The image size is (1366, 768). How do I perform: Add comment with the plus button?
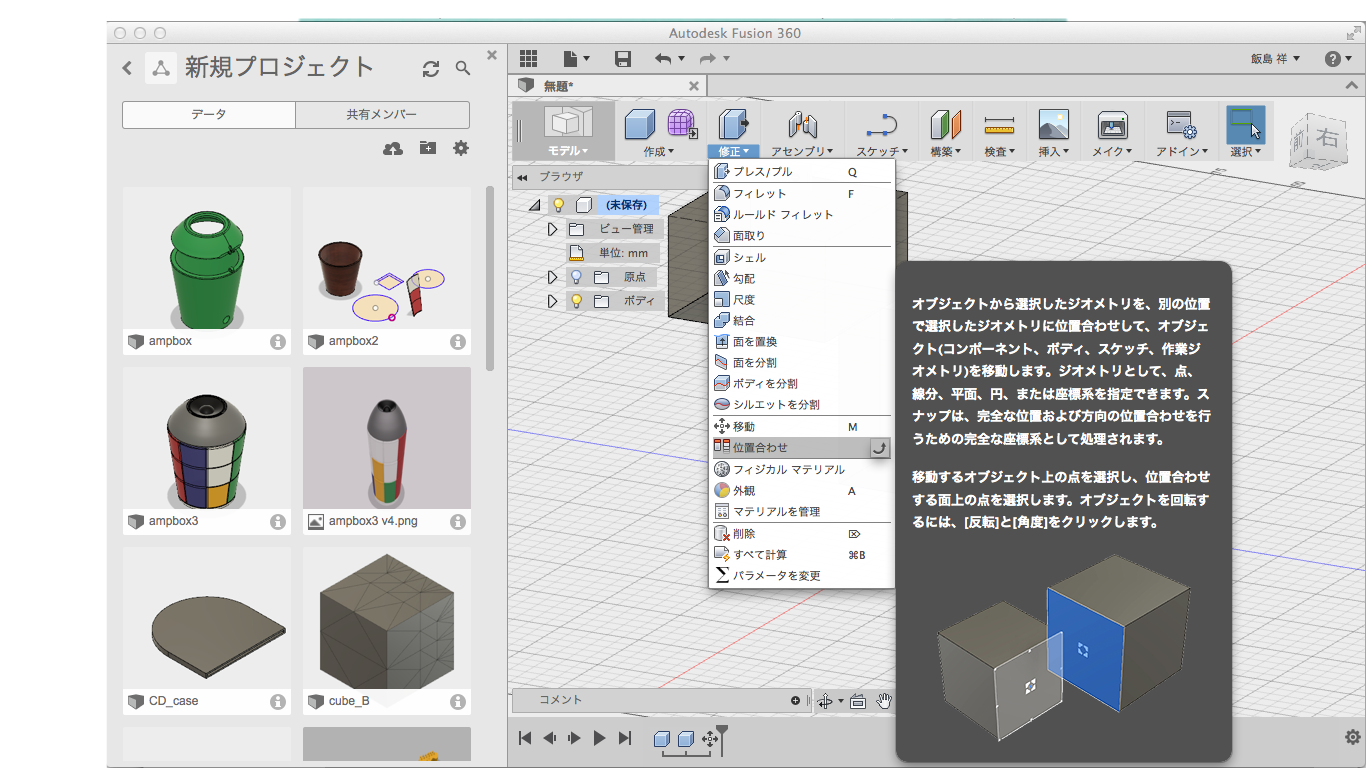click(x=796, y=701)
